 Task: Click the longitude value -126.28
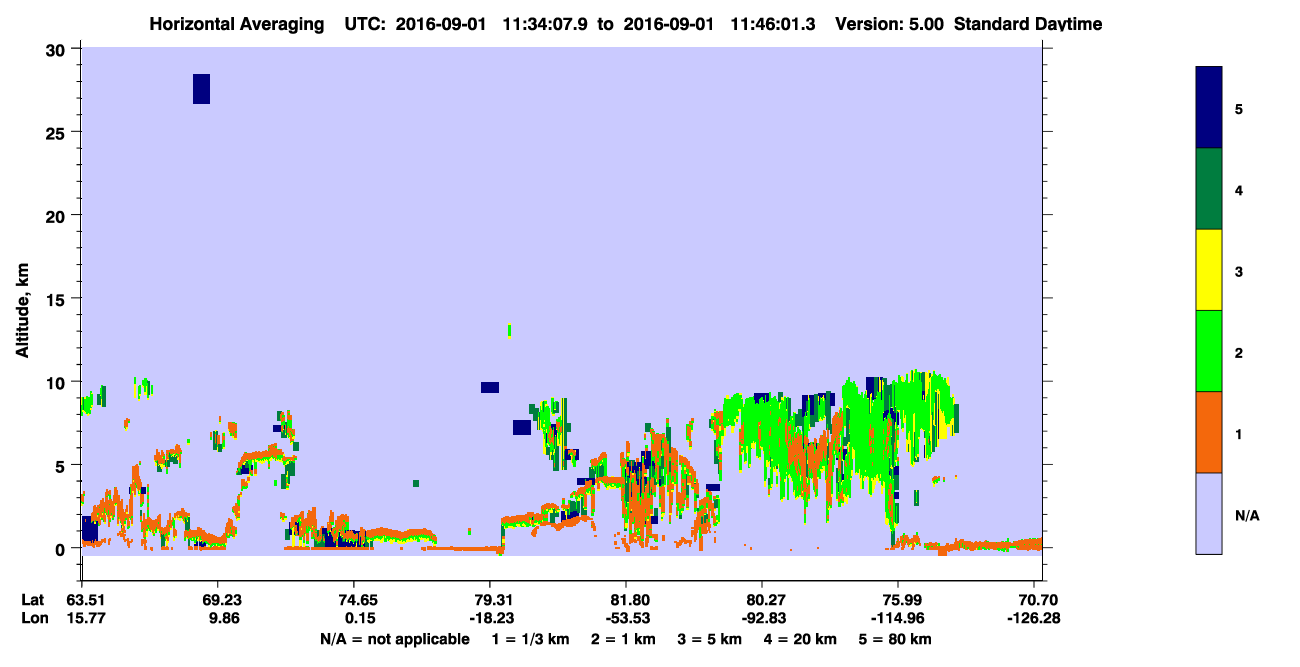(1036, 618)
